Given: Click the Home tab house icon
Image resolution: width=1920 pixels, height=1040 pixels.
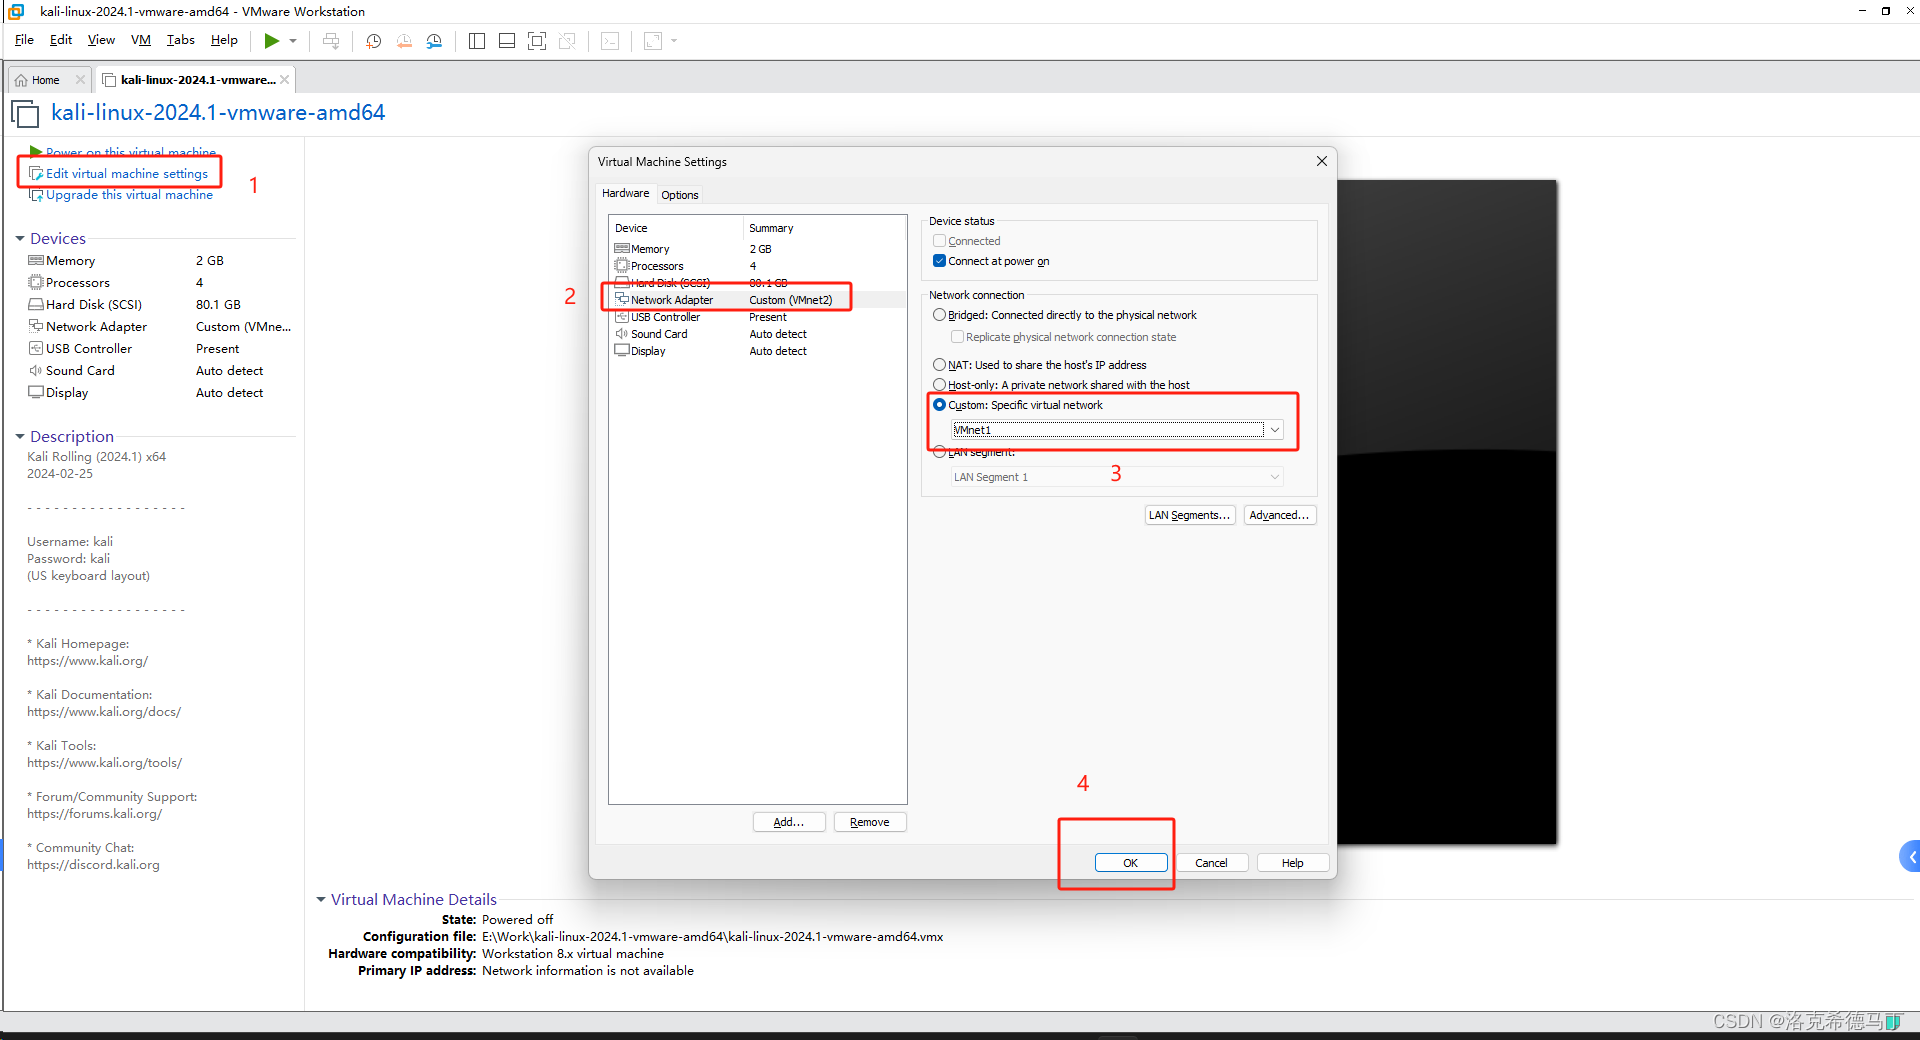Looking at the screenshot, I should (x=21, y=80).
